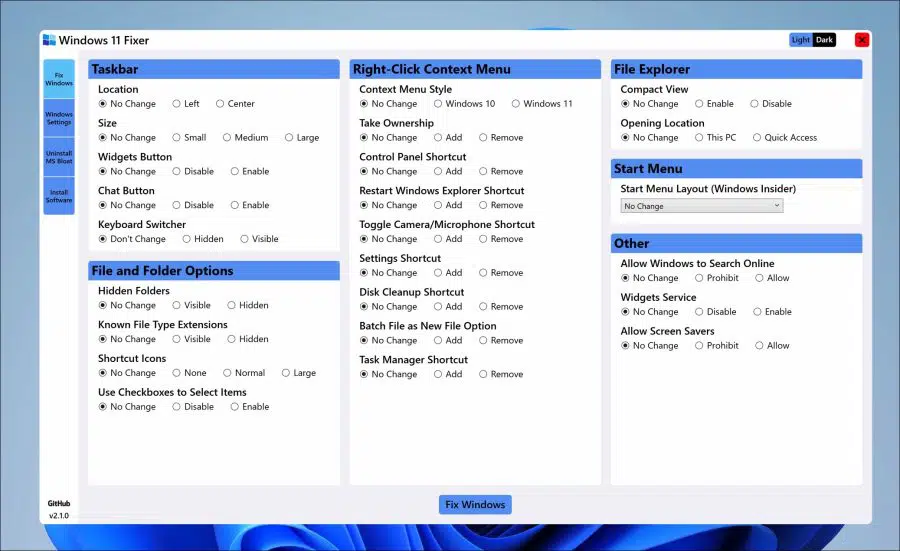Viewport: 900px width, 551px height.
Task: Set Known File Type Extensions to Hidden
Action: click(248, 339)
